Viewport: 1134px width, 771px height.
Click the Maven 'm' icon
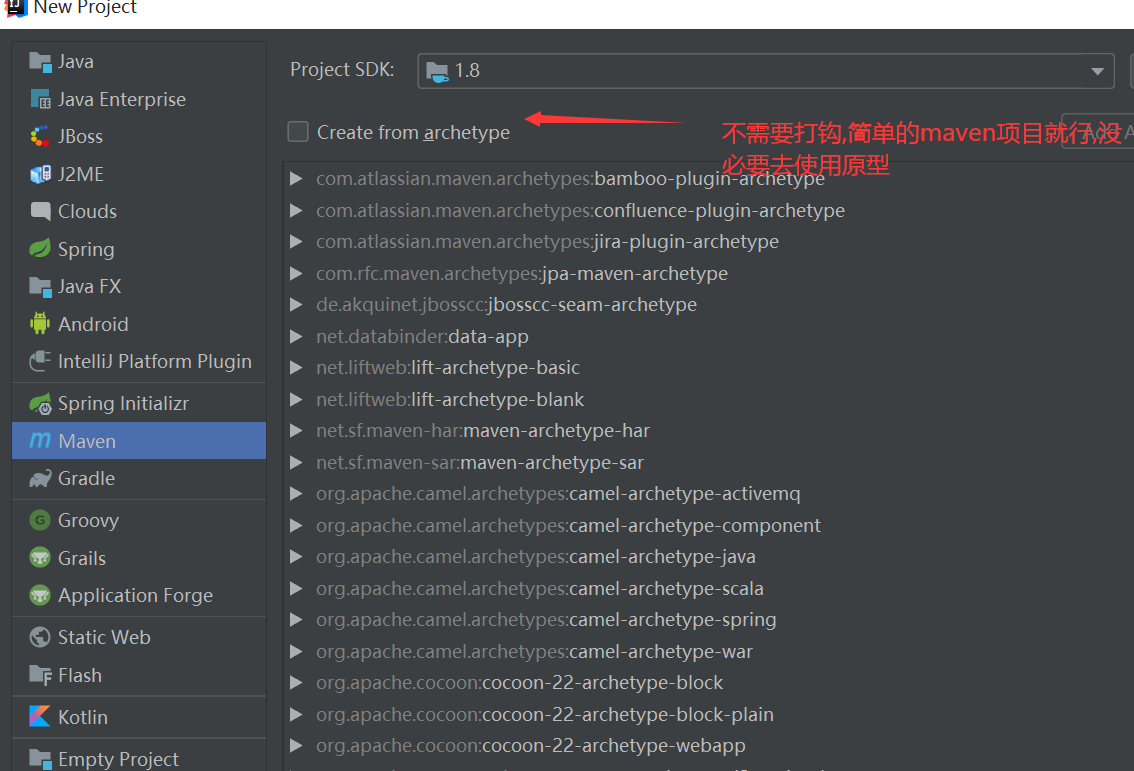tap(40, 440)
